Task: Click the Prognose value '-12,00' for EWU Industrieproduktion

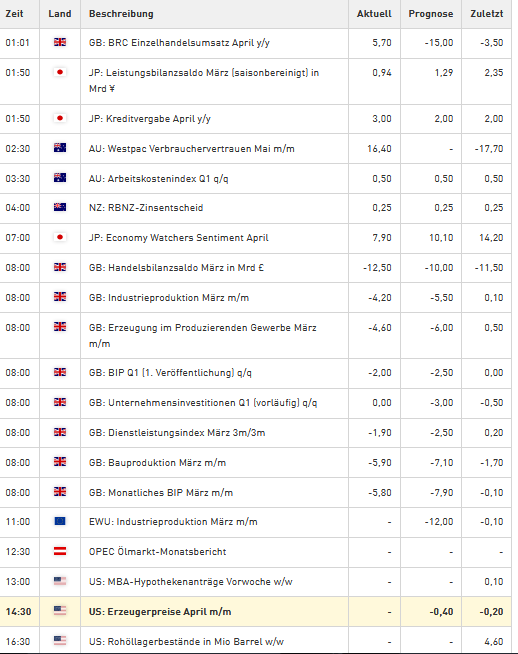Action: tap(439, 522)
